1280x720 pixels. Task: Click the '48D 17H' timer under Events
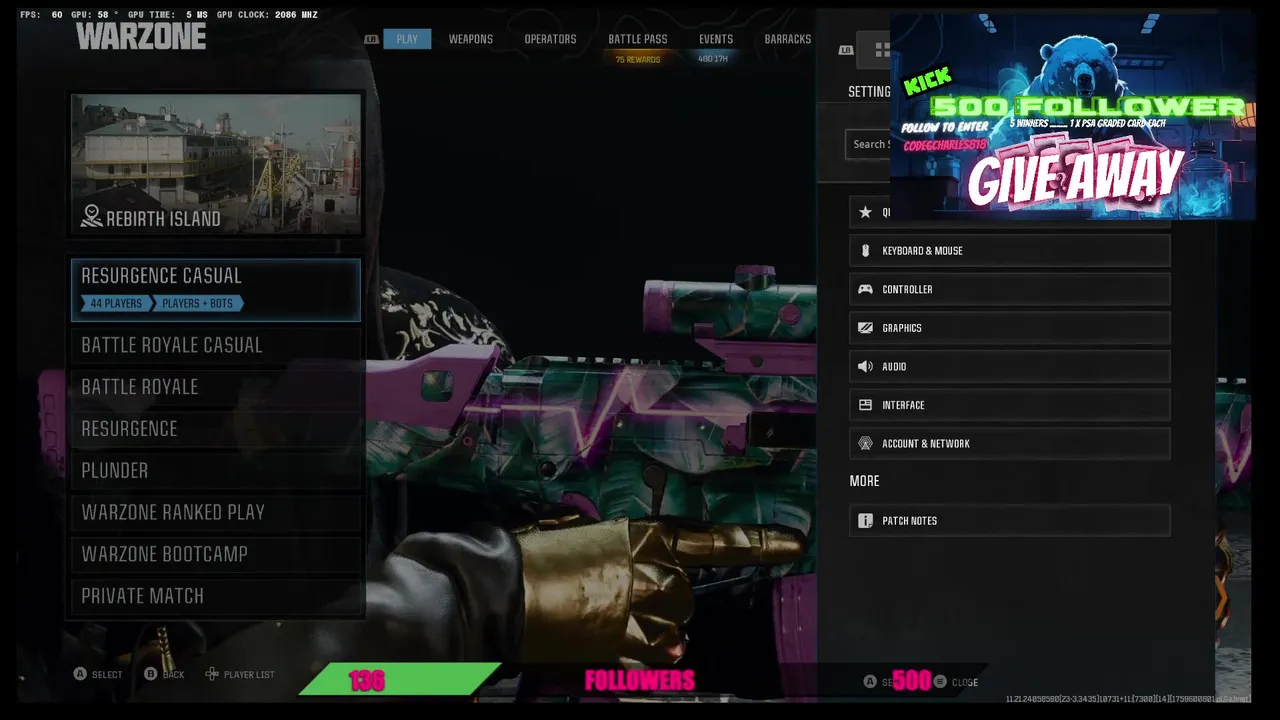(x=713, y=59)
